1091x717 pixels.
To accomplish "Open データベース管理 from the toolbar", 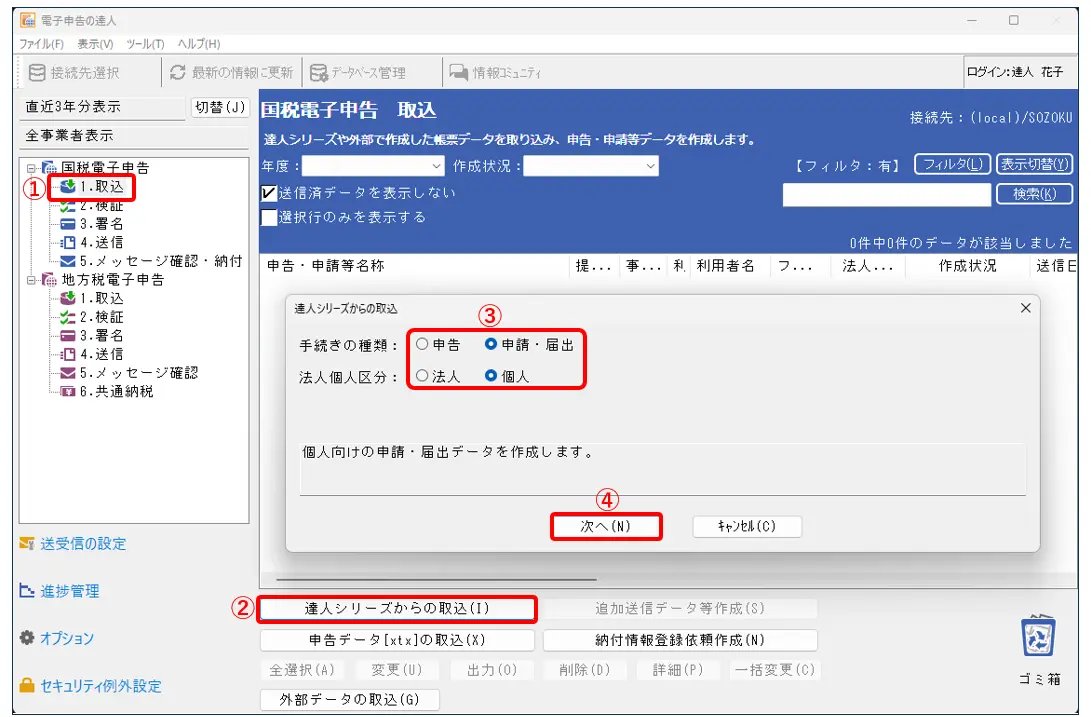I will pyautogui.click(x=319, y=72).
